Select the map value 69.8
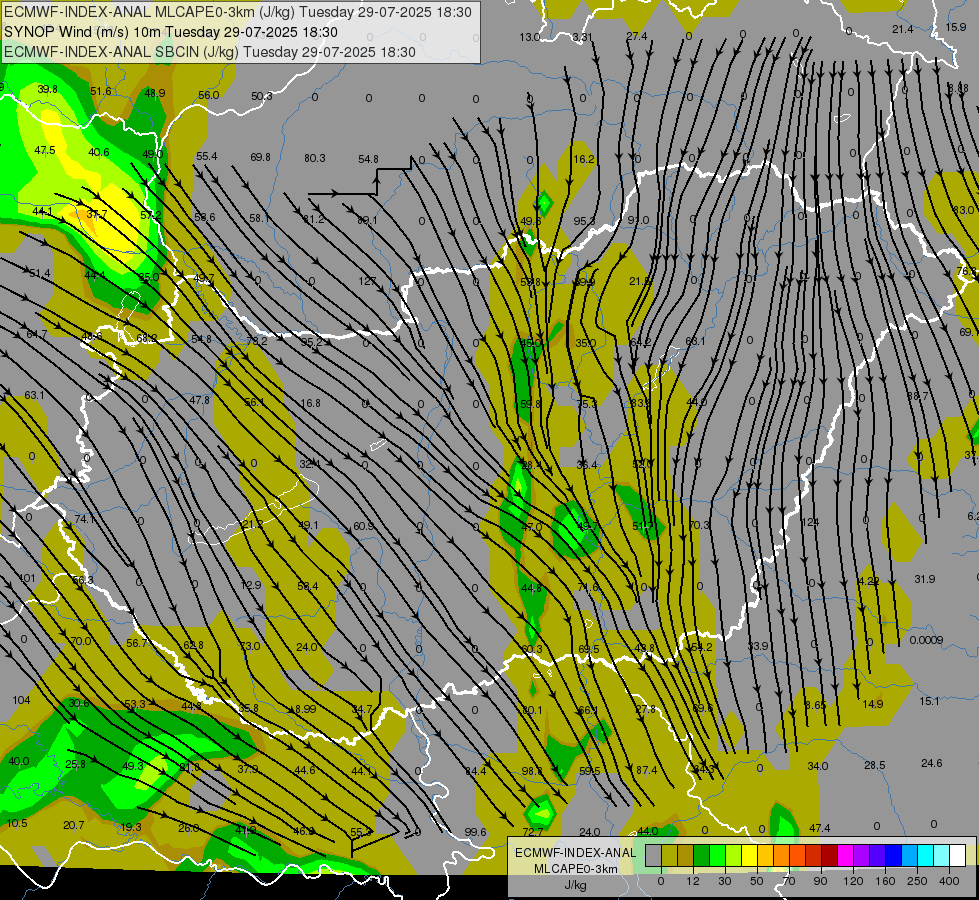 pos(260,157)
